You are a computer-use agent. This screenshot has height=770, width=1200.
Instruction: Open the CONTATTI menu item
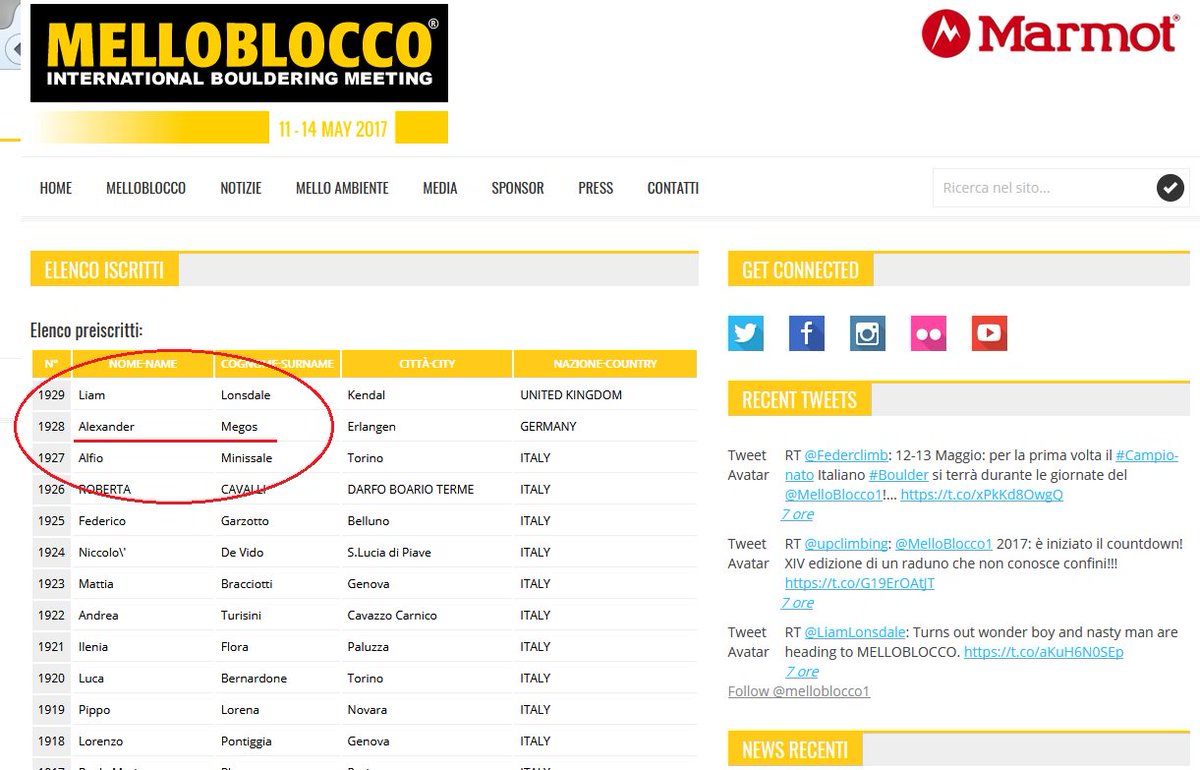(673, 188)
